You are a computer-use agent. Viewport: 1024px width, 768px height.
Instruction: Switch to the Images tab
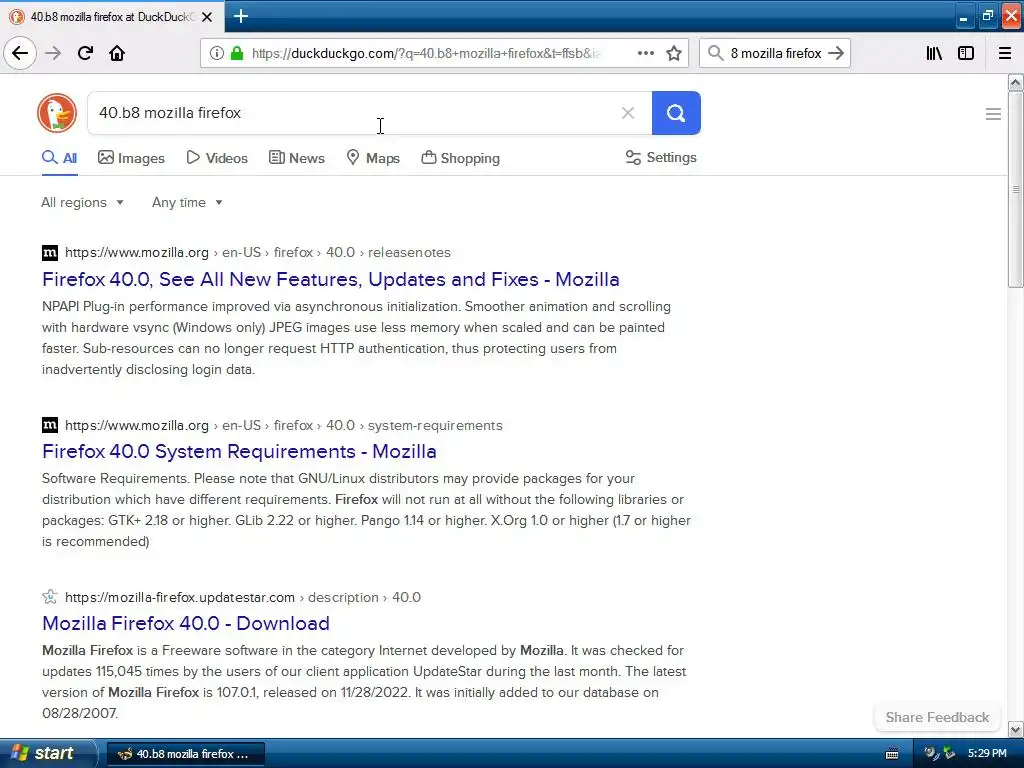coord(131,158)
